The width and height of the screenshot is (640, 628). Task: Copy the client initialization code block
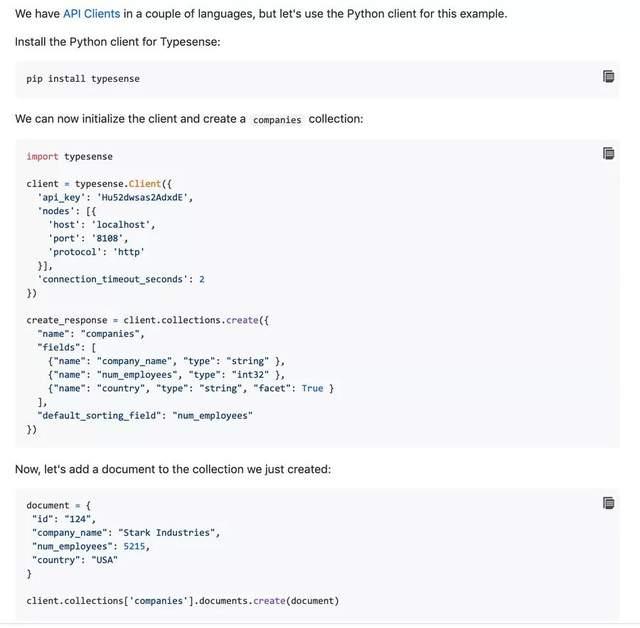(x=609, y=153)
